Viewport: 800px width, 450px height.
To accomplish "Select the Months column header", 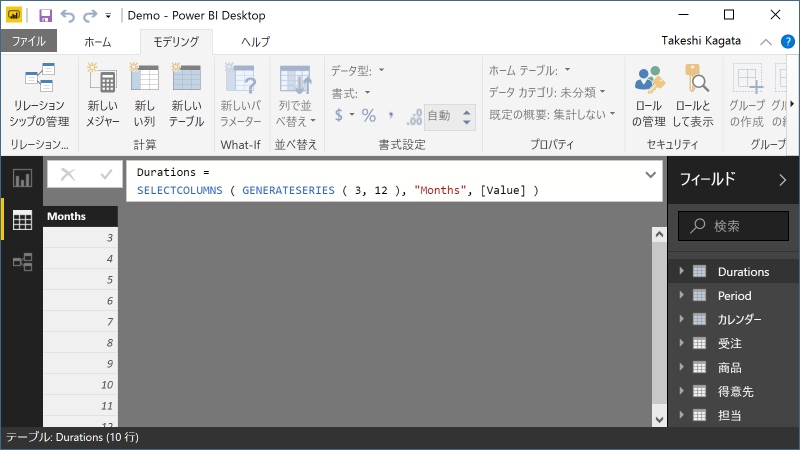I will 81,216.
